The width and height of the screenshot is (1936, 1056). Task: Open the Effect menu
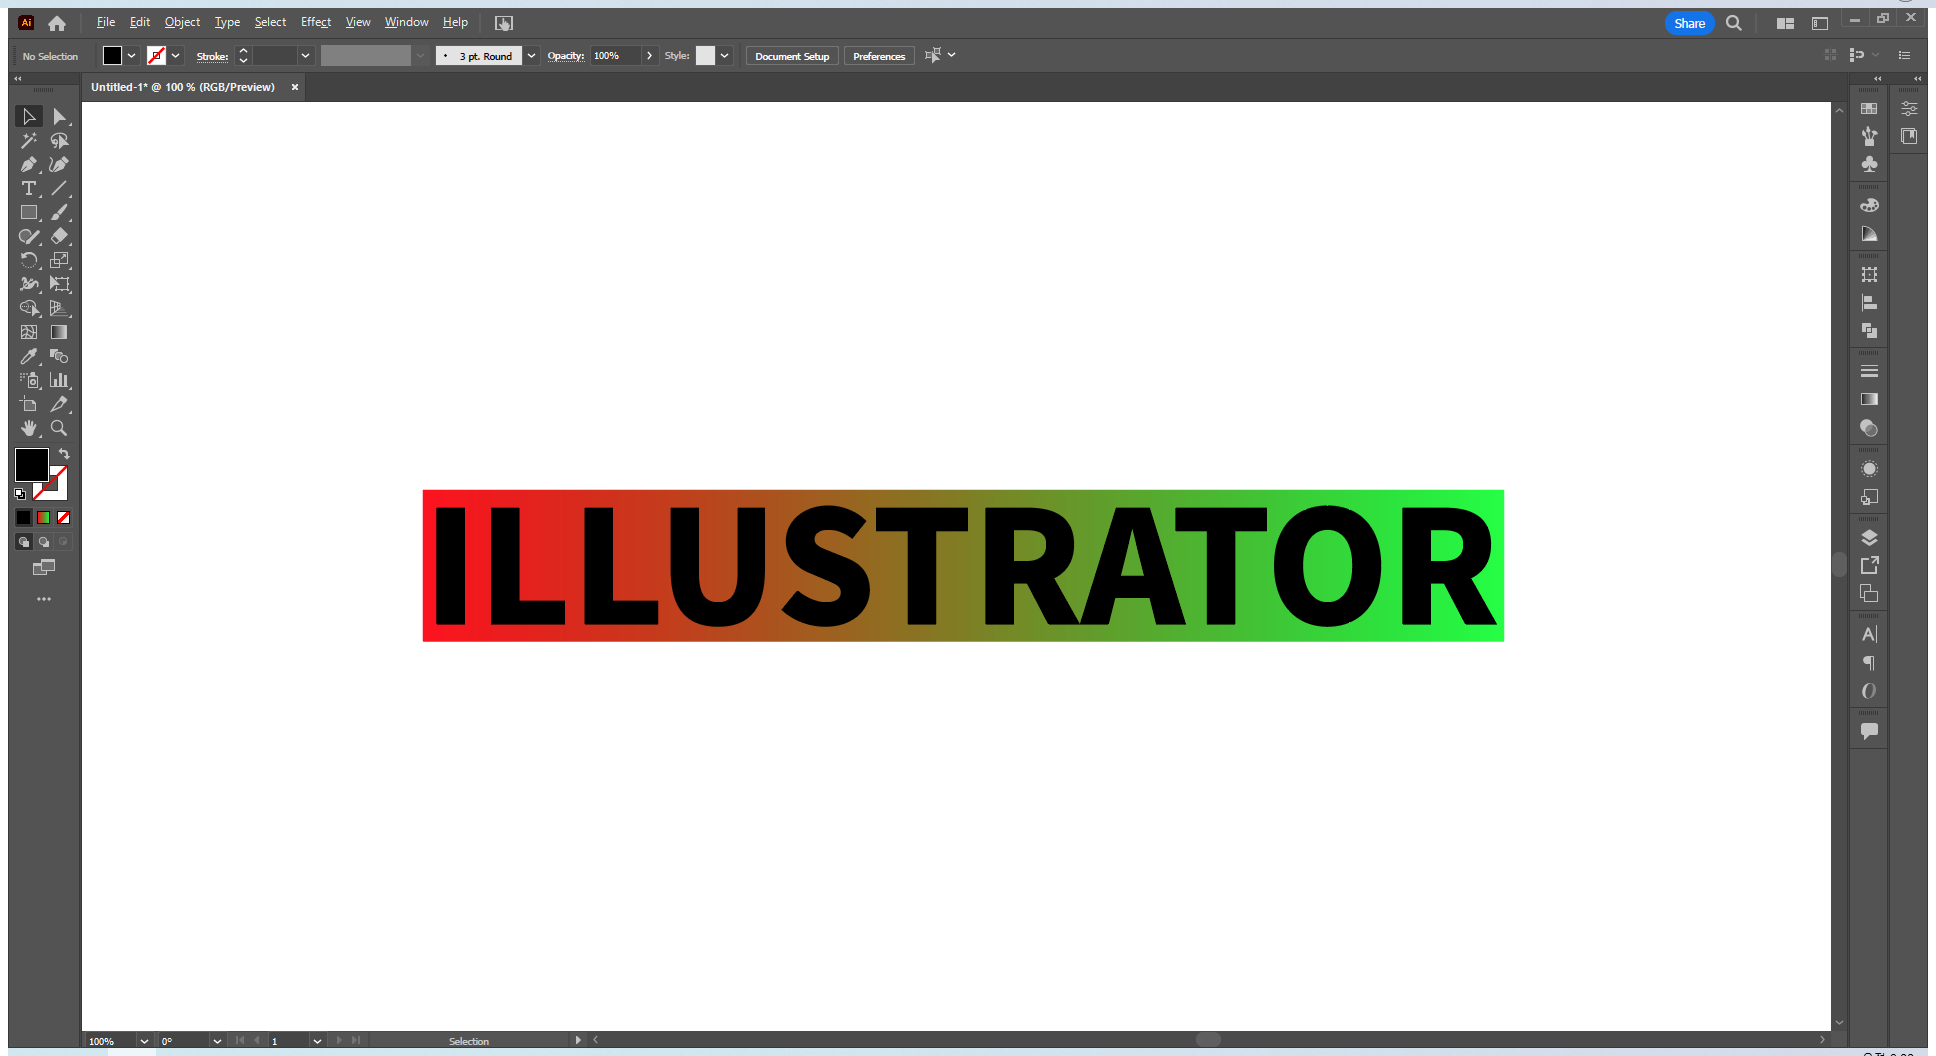pos(316,22)
